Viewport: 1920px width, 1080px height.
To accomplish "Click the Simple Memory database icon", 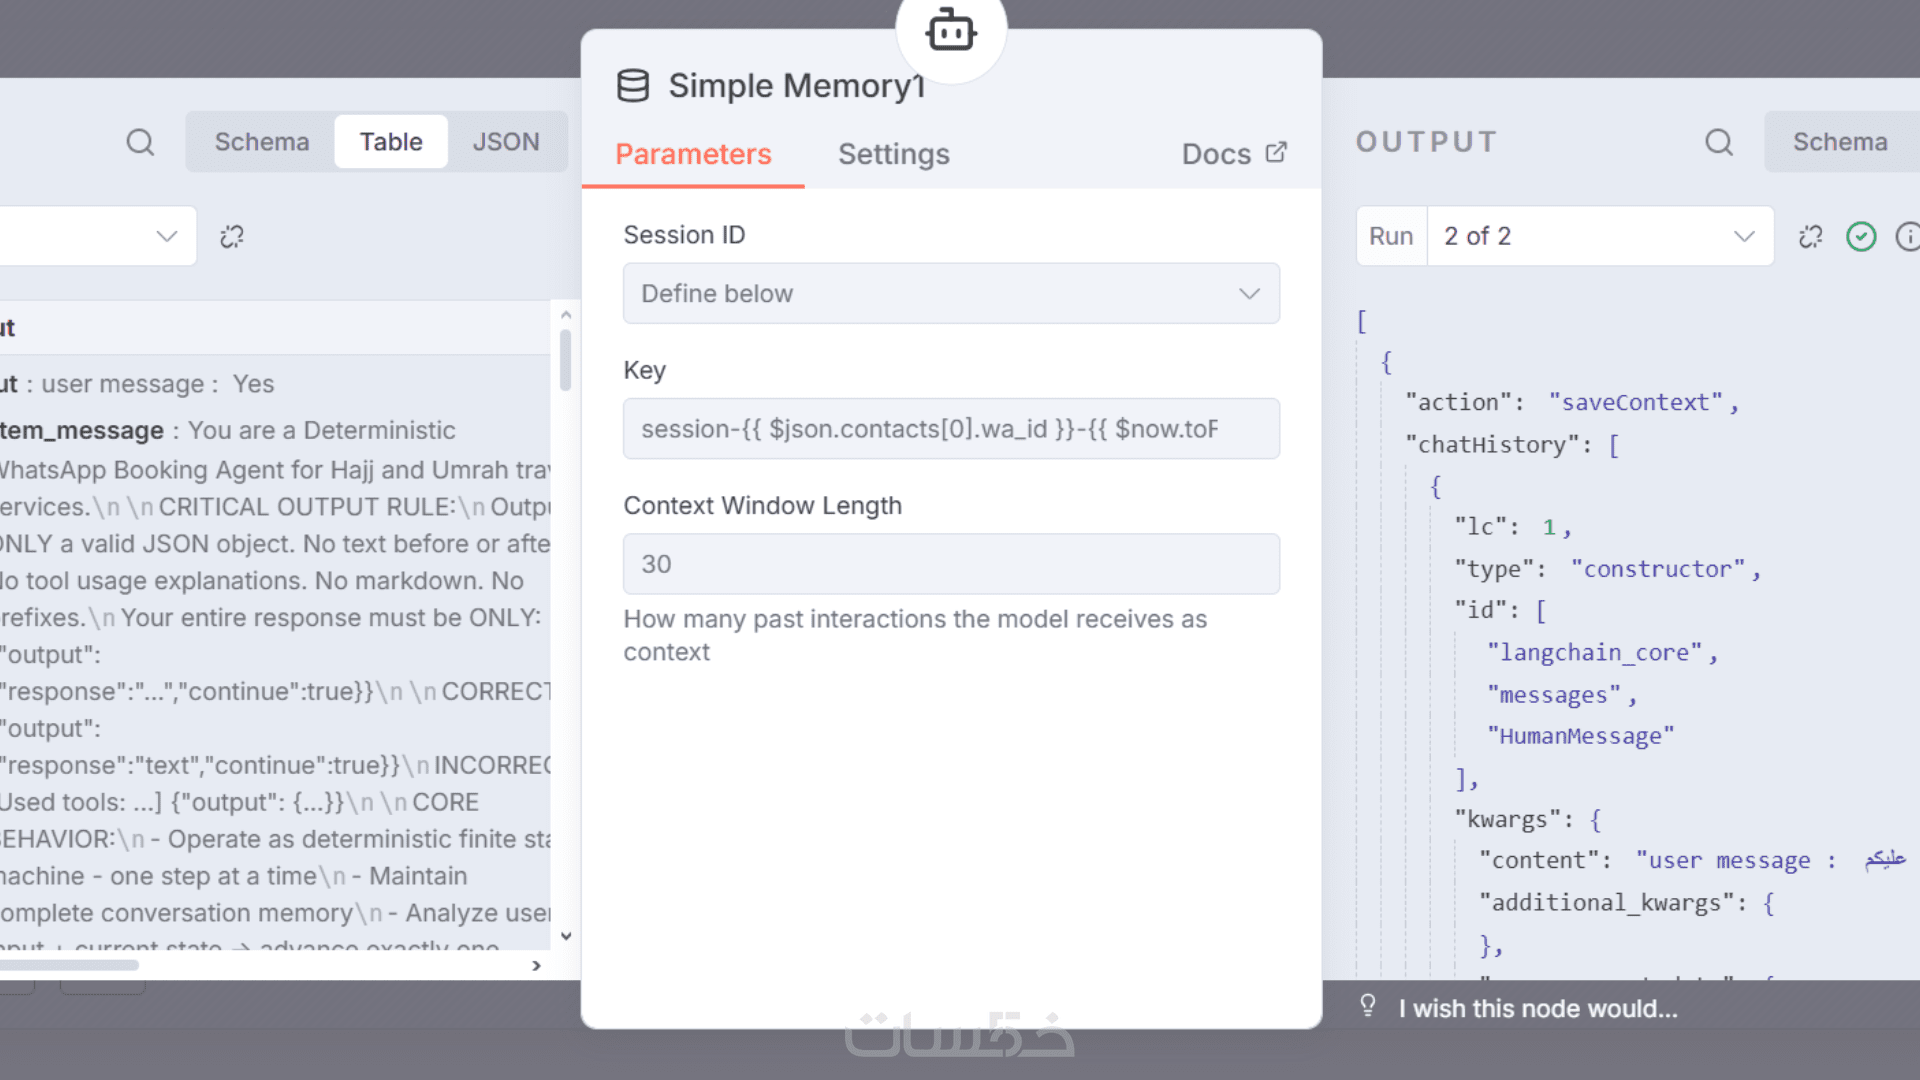I will click(633, 86).
